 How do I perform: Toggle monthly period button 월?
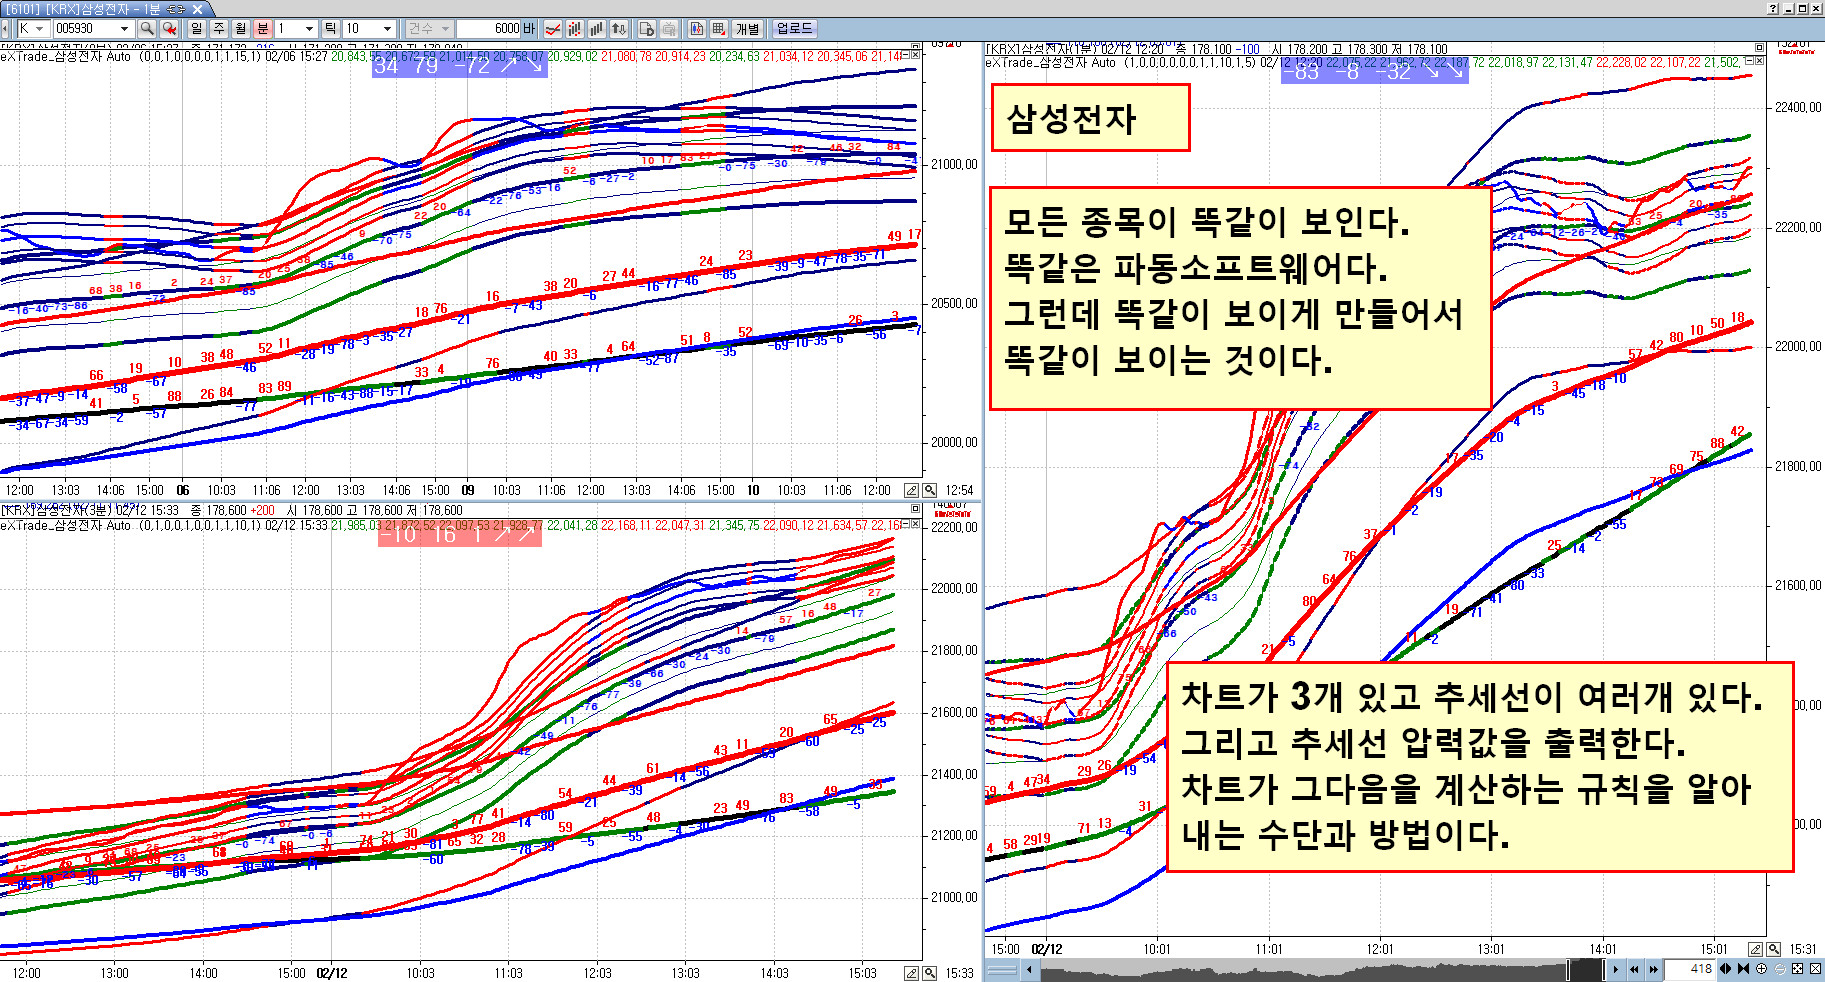point(241,29)
